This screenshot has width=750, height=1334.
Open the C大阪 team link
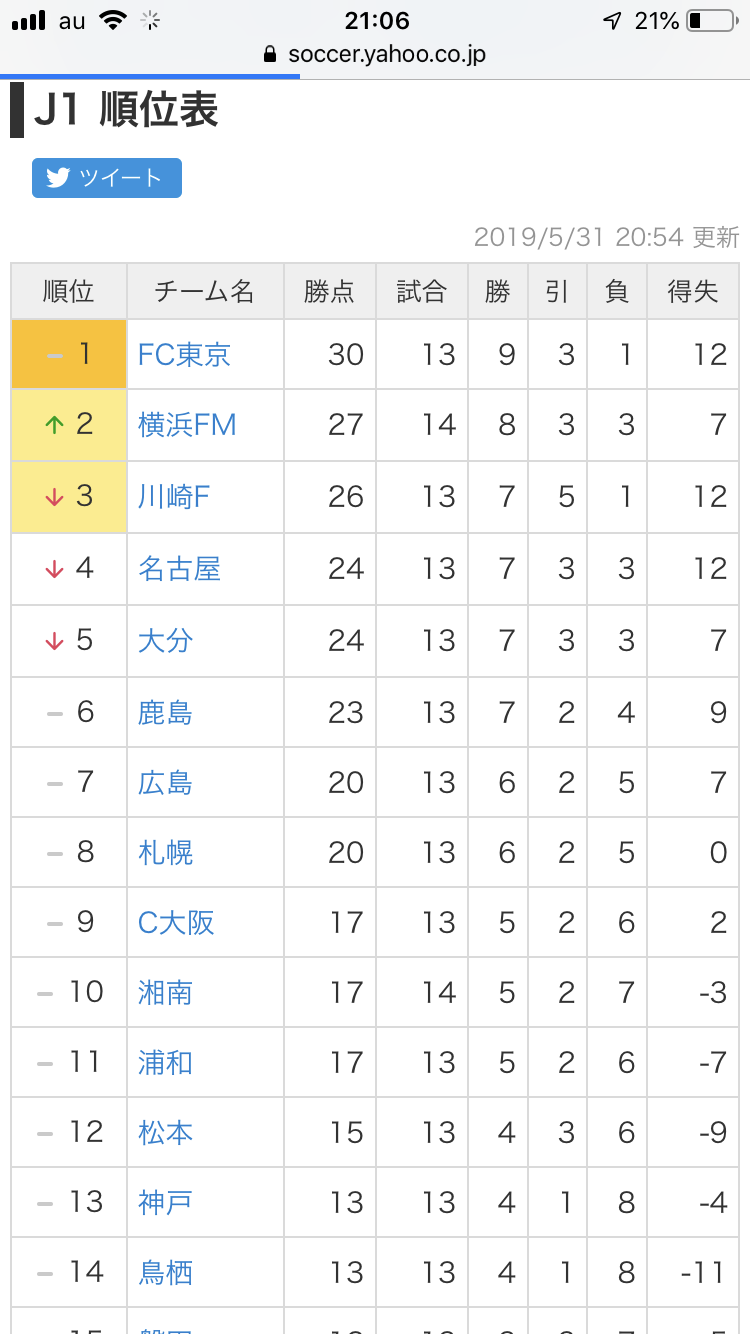pyautogui.click(x=176, y=922)
